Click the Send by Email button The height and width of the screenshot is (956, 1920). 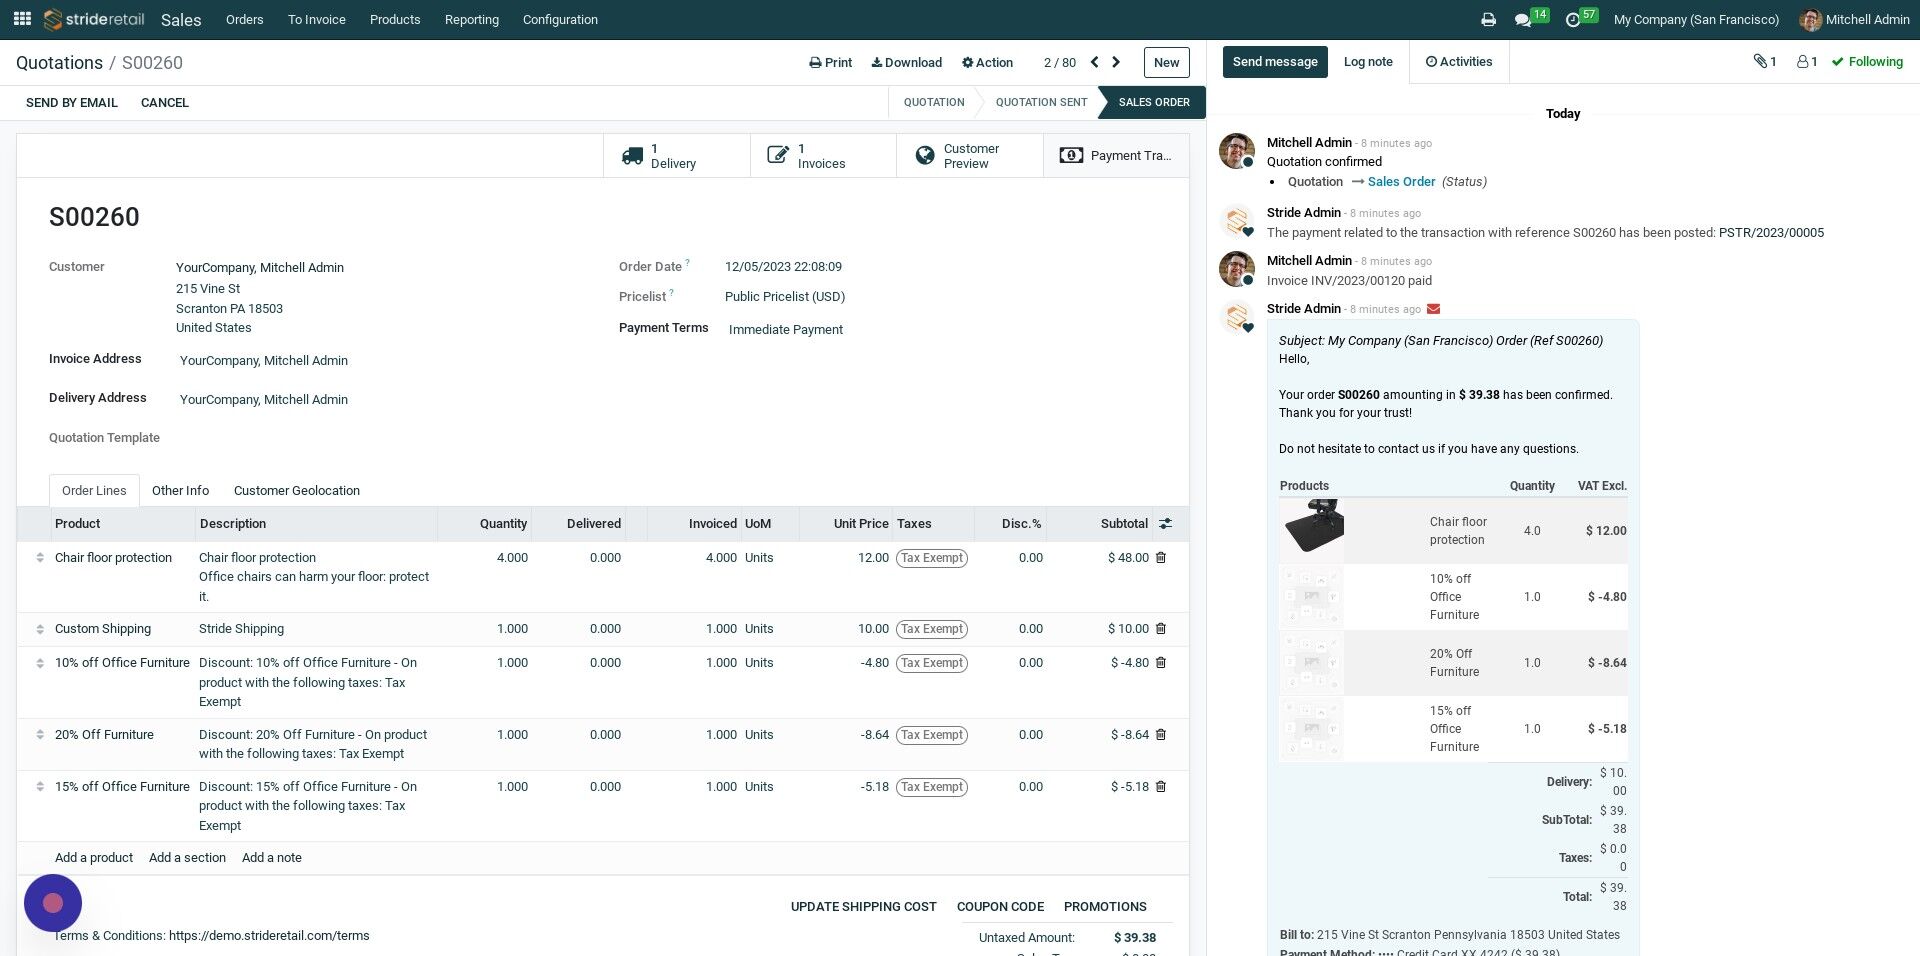click(72, 103)
